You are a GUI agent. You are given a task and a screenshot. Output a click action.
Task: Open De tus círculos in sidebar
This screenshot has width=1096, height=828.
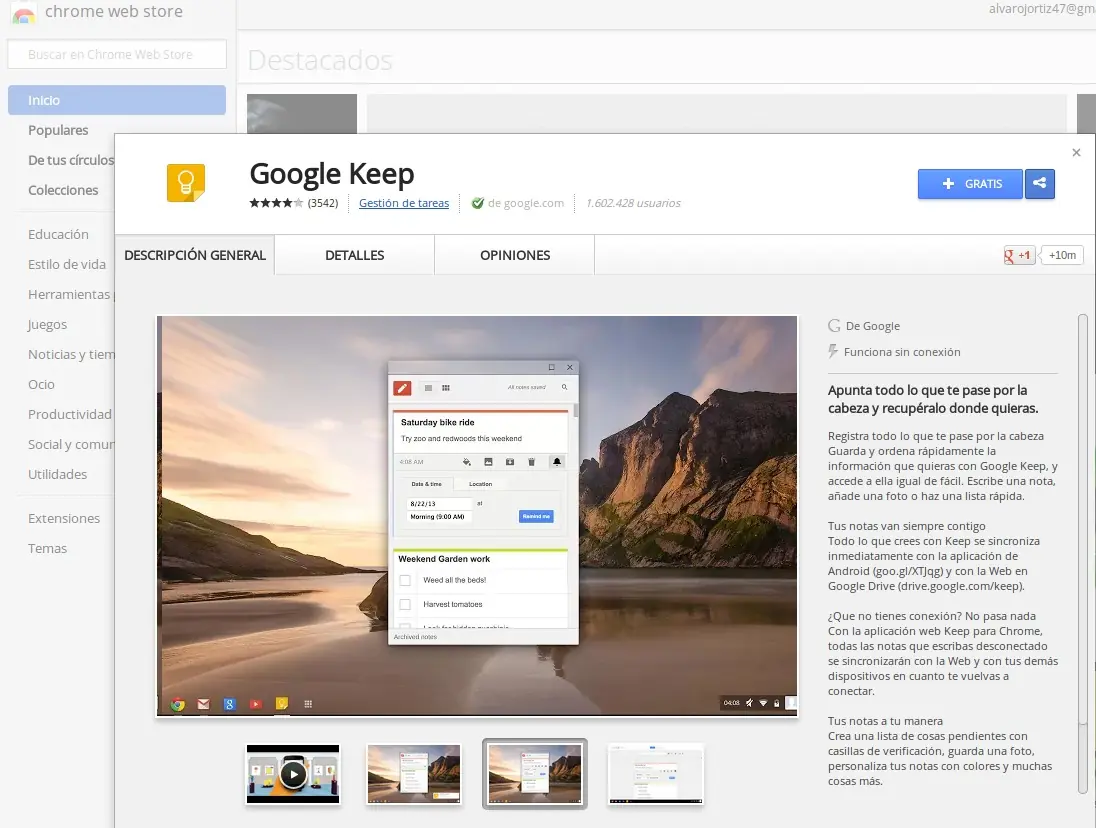click(71, 160)
